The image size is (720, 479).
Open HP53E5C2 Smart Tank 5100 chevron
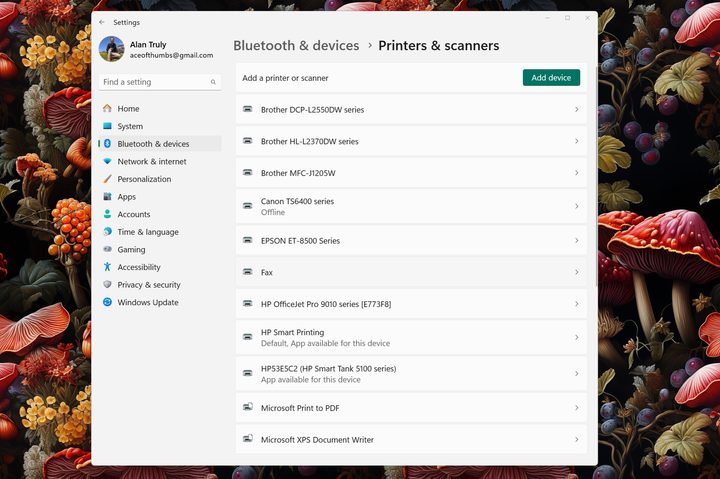[577, 373]
